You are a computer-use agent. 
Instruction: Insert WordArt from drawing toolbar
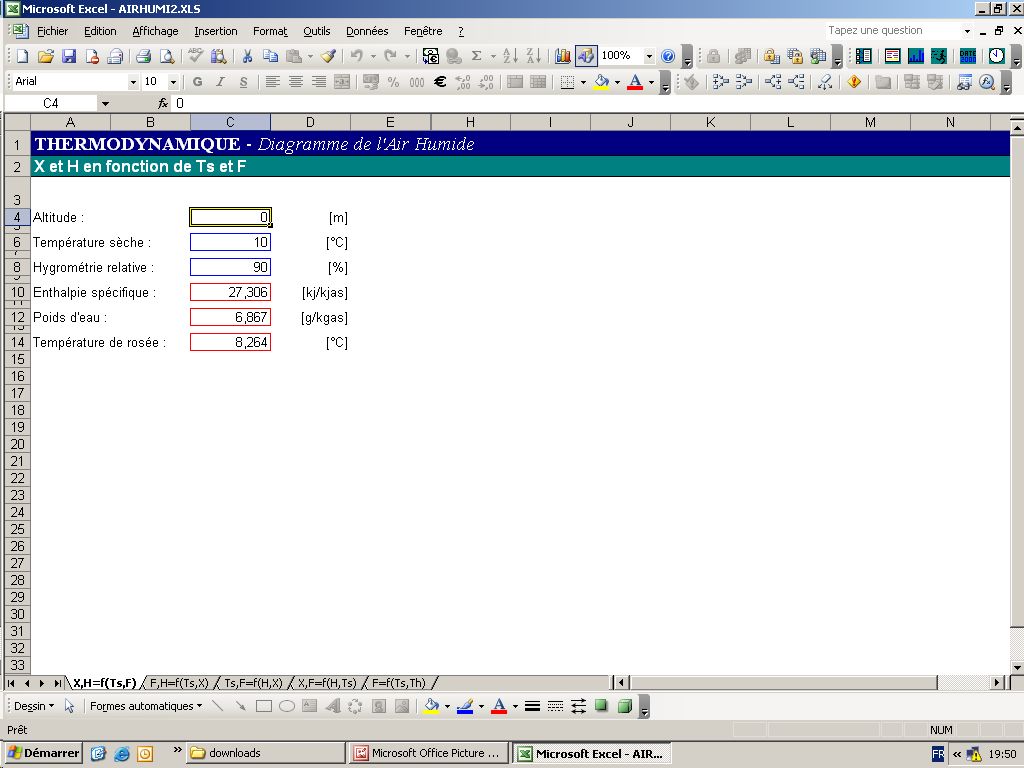pyautogui.click(x=333, y=706)
